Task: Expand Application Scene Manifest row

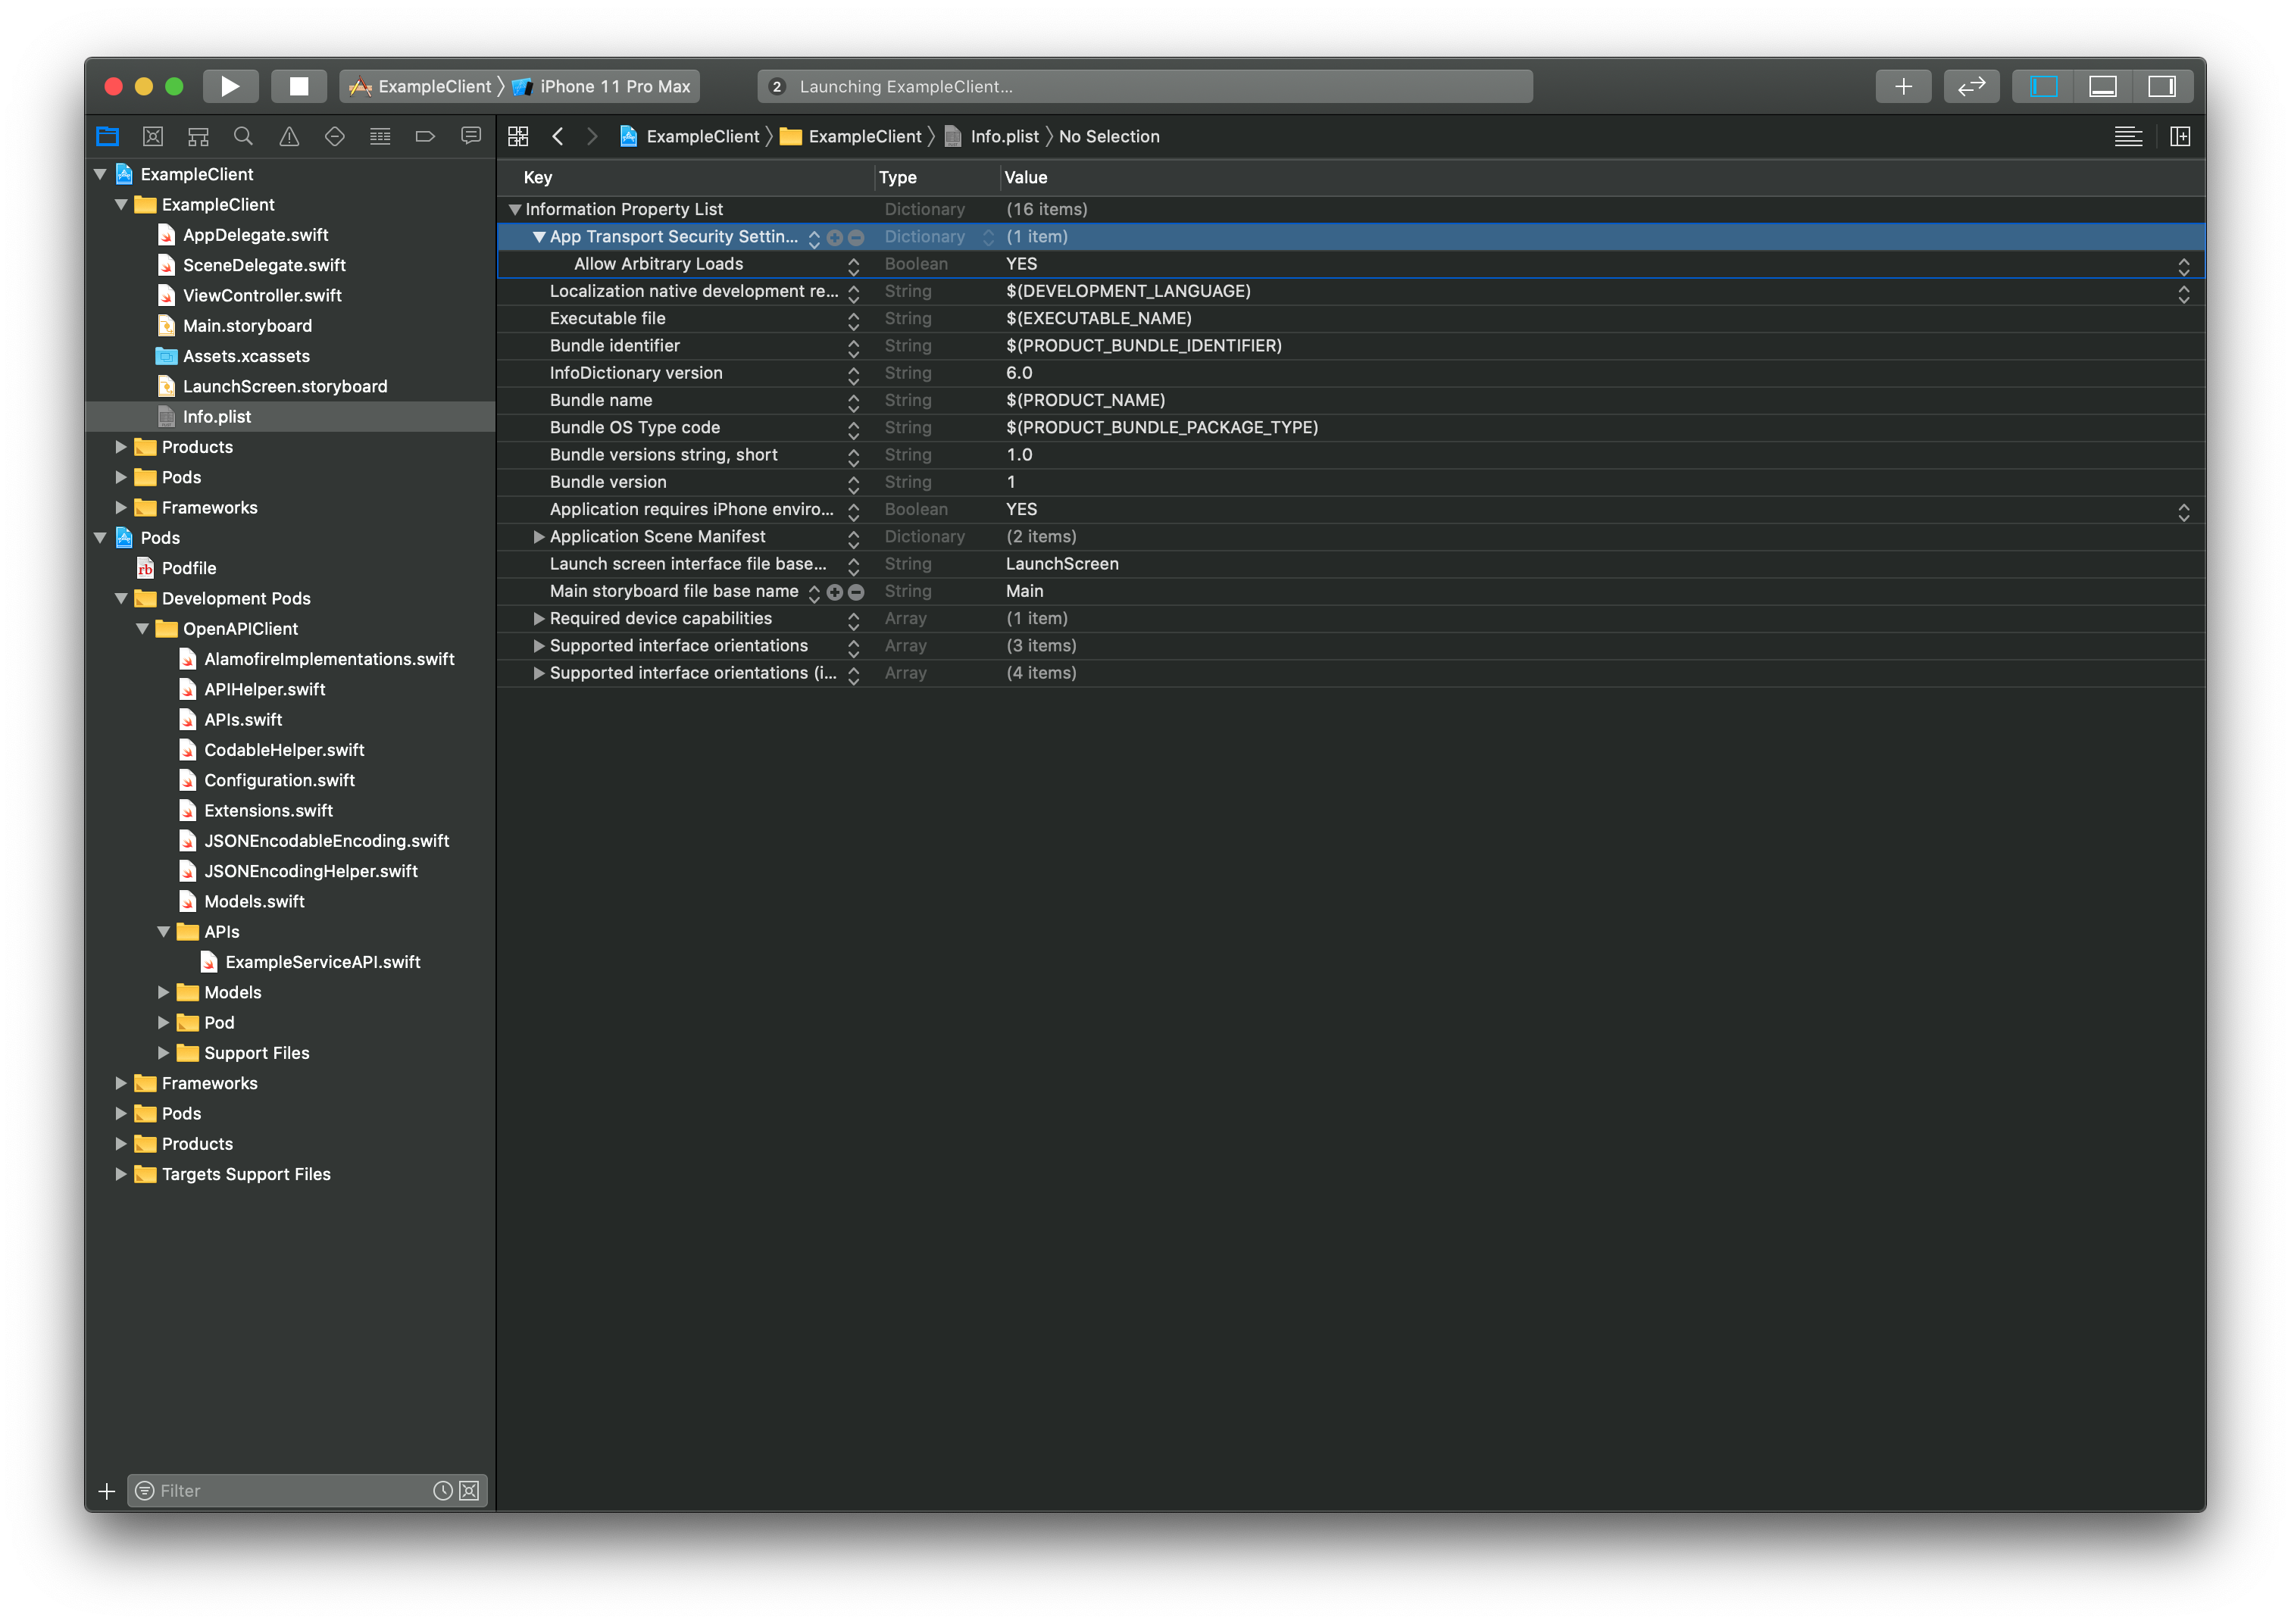Action: point(539,537)
